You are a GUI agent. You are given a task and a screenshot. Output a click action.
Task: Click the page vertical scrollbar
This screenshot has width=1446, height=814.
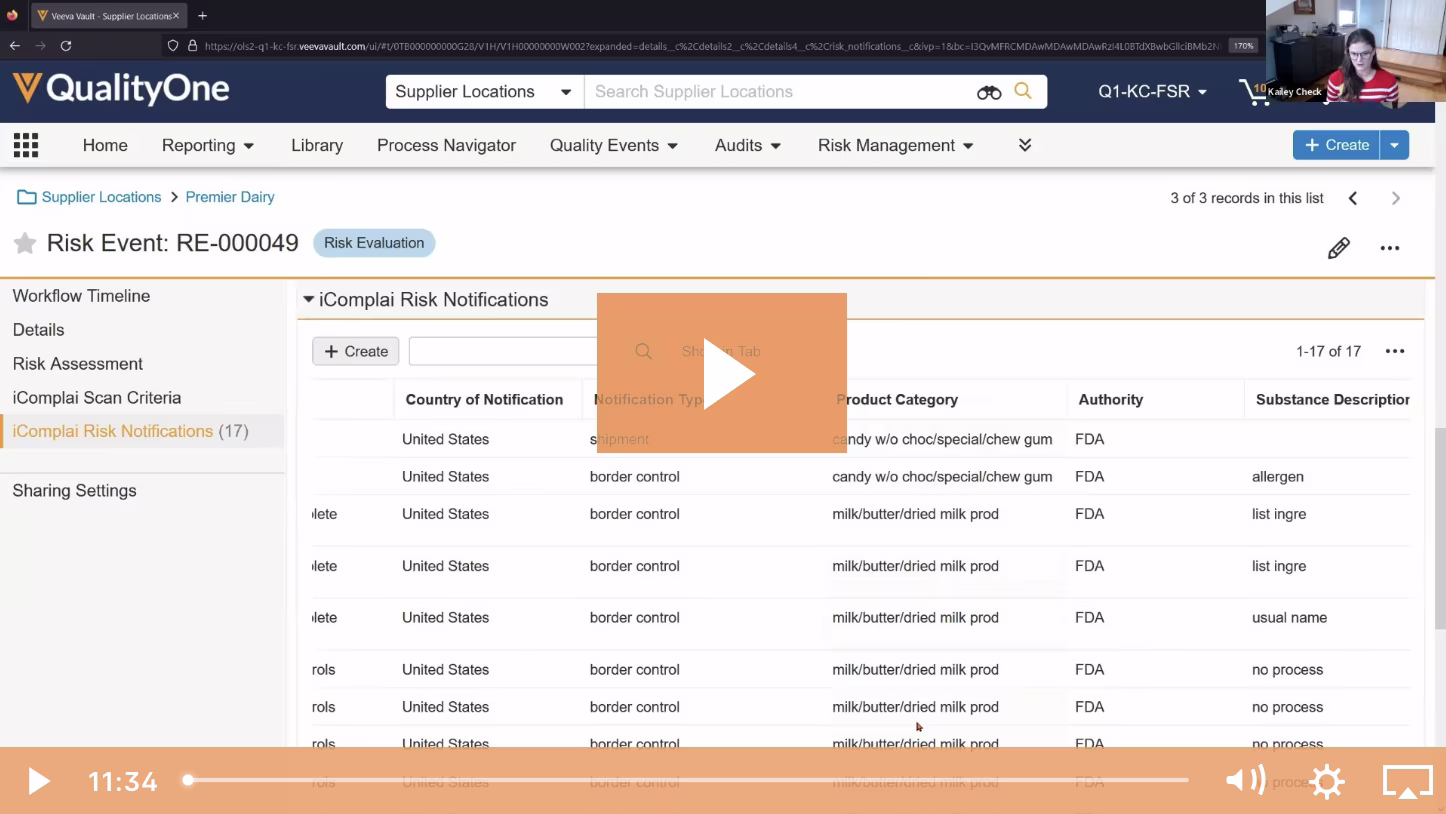[1440, 529]
